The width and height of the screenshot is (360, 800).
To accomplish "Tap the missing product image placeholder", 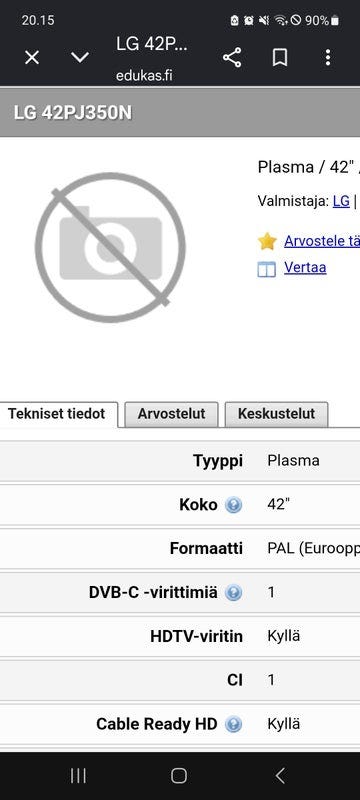I will [110, 247].
